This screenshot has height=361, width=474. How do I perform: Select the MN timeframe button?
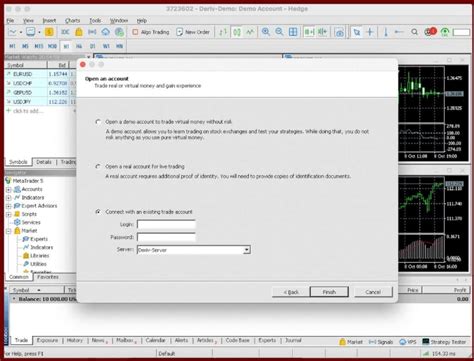[119, 46]
